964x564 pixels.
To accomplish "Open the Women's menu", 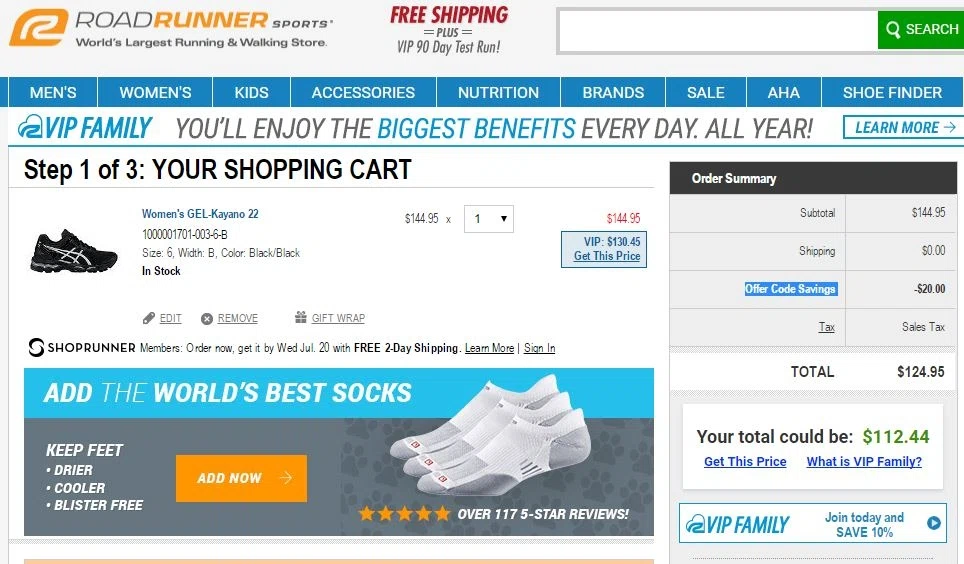I will pos(155,92).
